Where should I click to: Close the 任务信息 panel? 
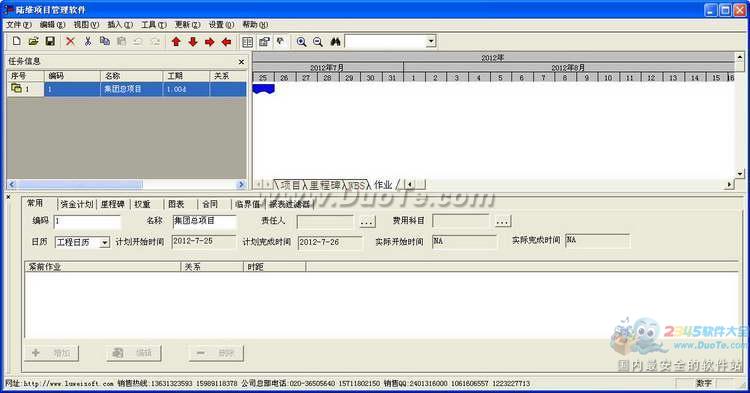(241, 62)
